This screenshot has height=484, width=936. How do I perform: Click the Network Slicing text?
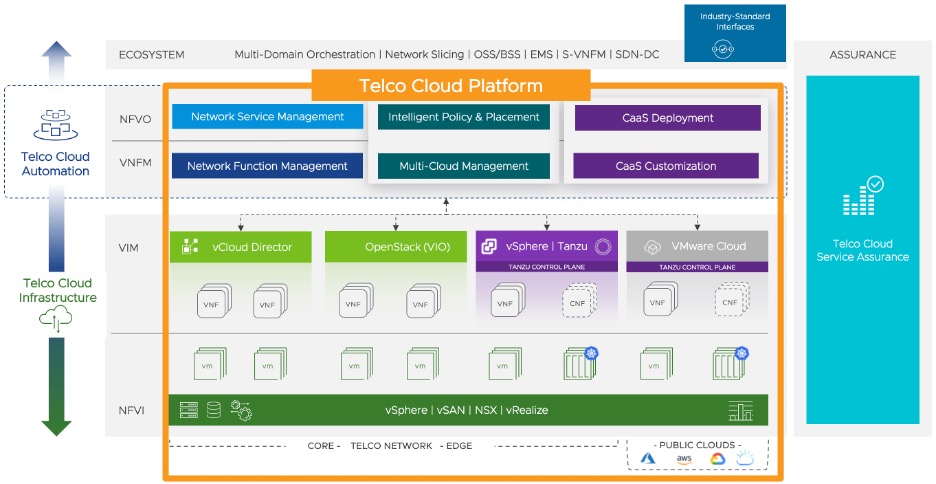(x=424, y=54)
